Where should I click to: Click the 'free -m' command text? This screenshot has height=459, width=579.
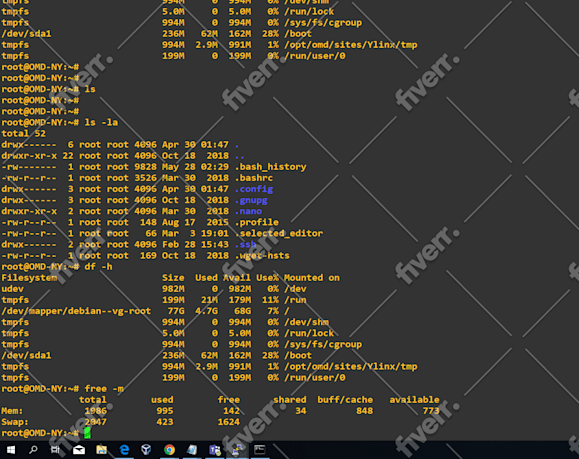(104, 388)
